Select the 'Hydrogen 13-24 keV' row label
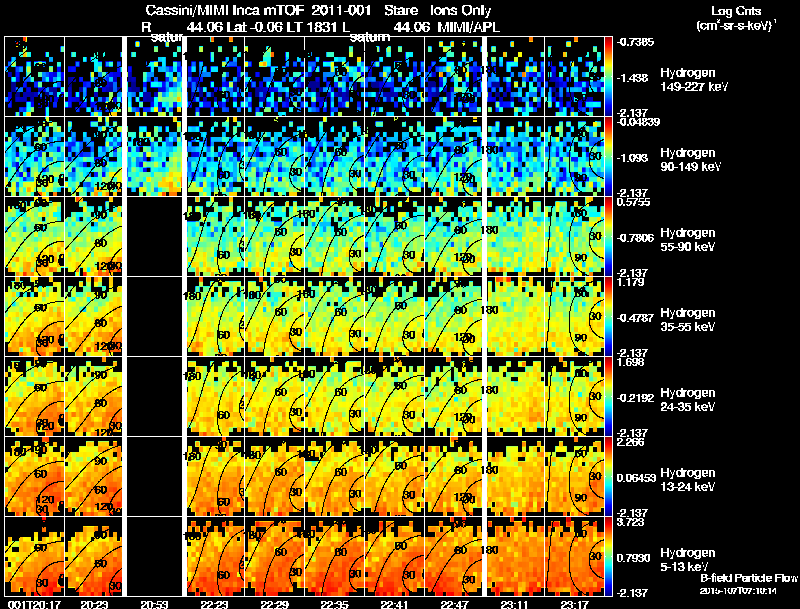This screenshot has width=800, height=609. coord(688,480)
